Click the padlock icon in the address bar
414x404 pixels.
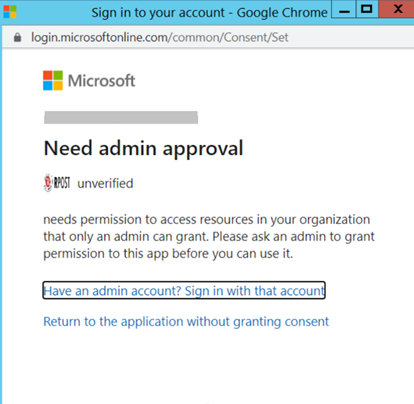click(17, 37)
